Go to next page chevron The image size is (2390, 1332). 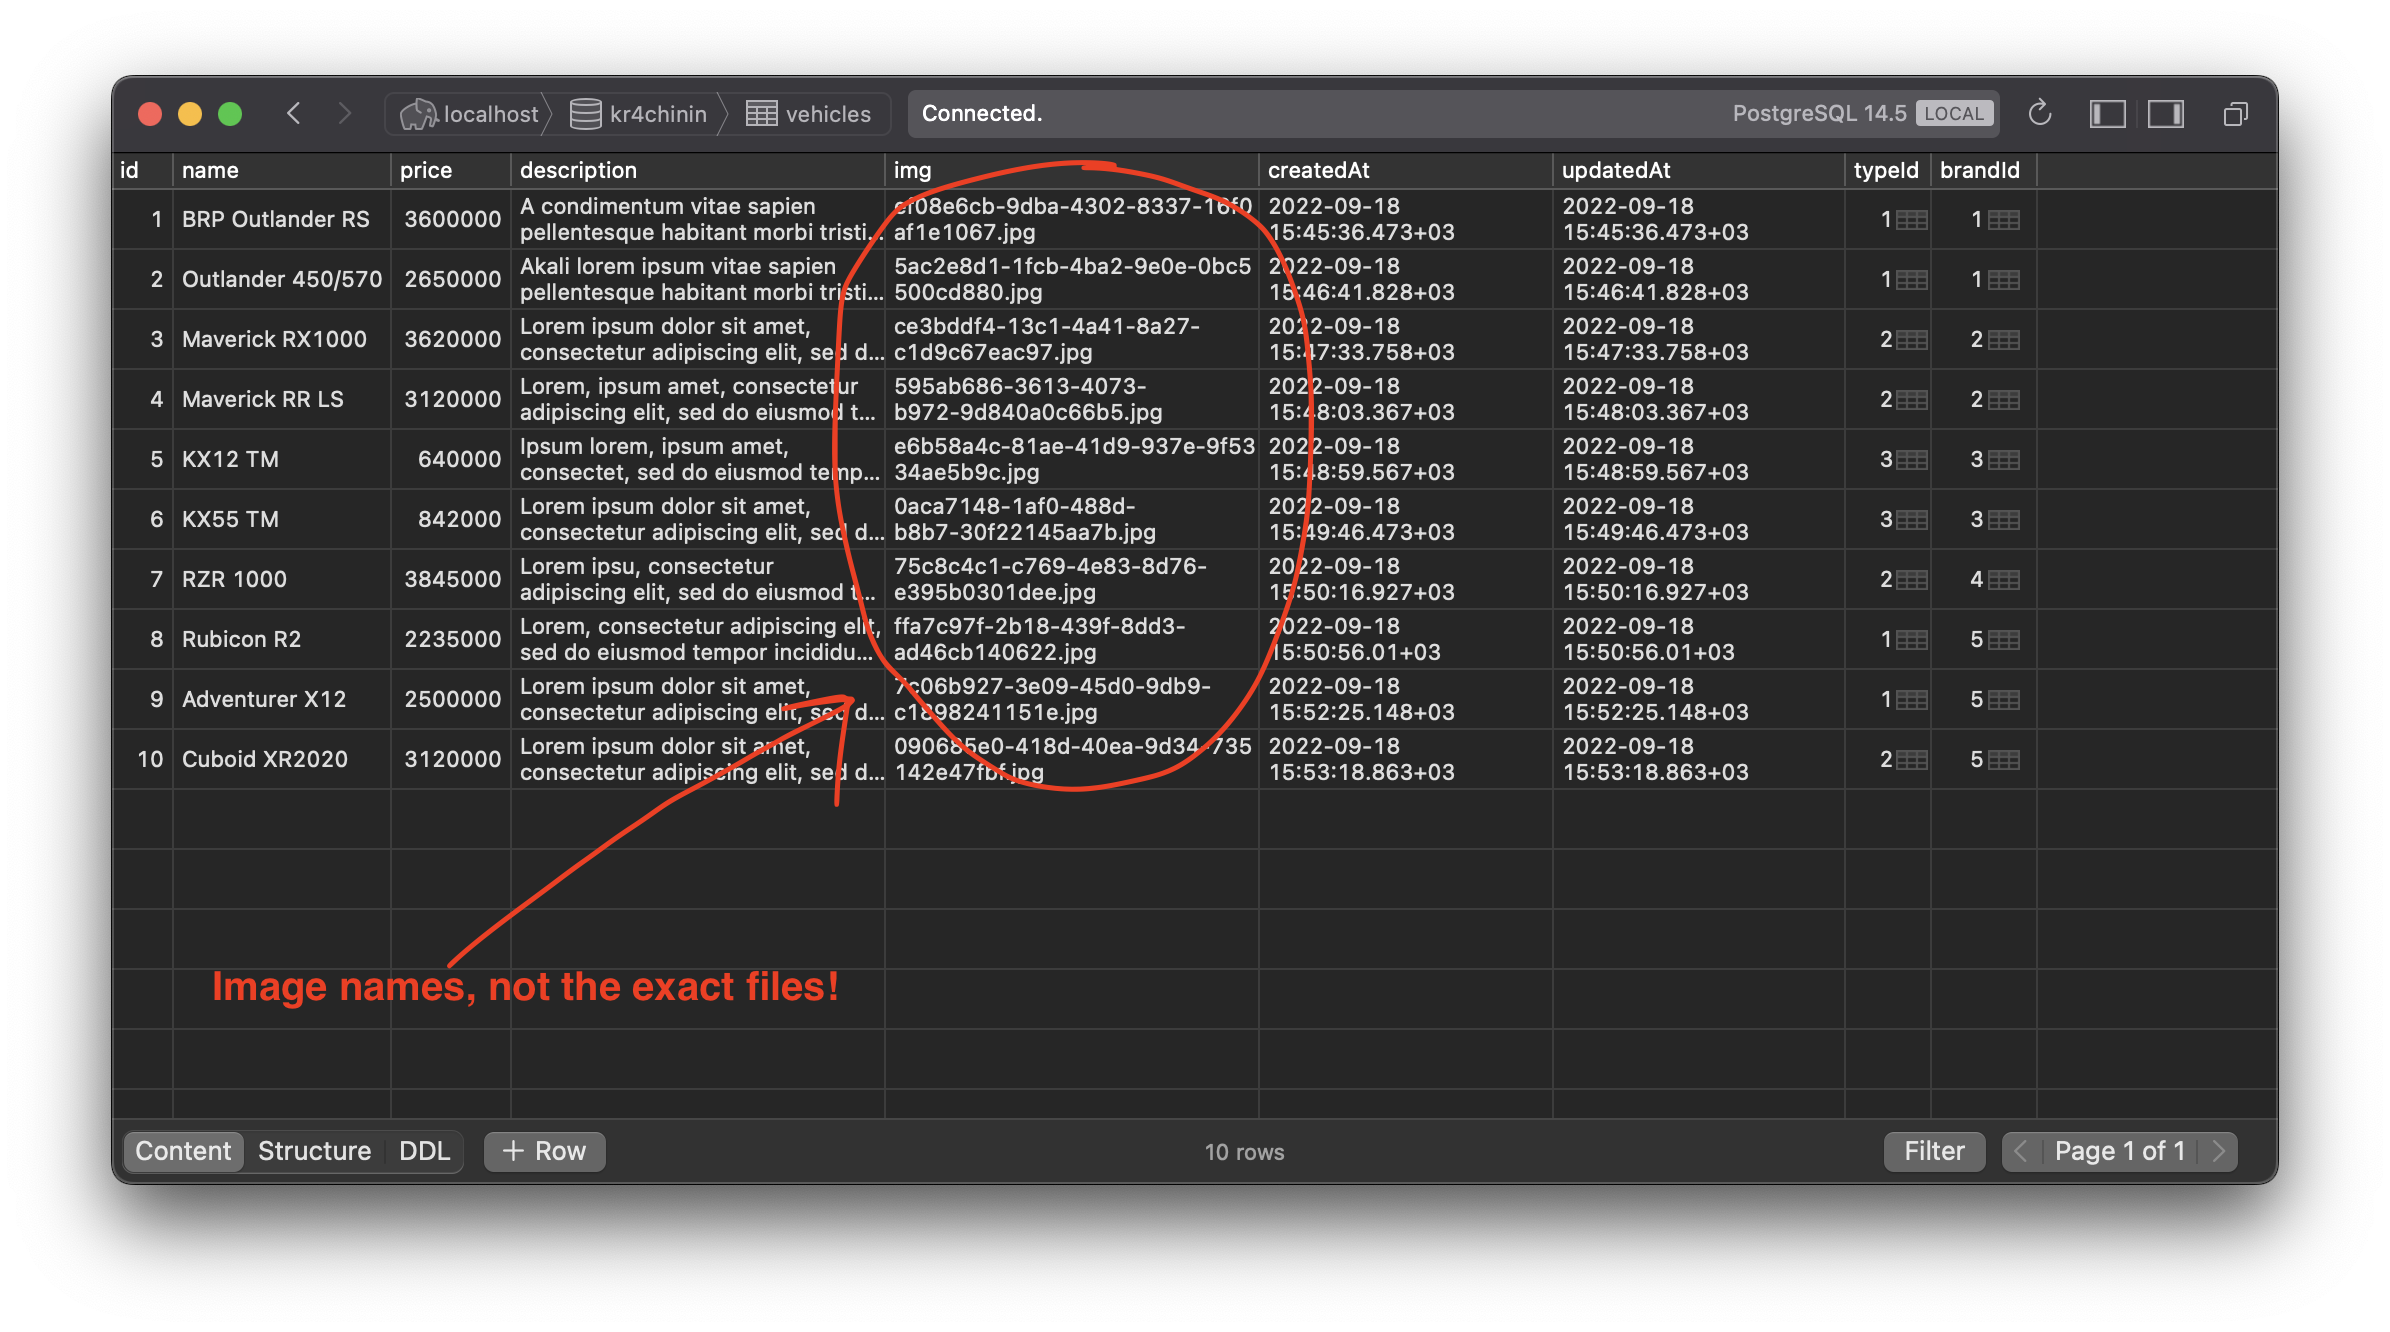coord(2218,1151)
